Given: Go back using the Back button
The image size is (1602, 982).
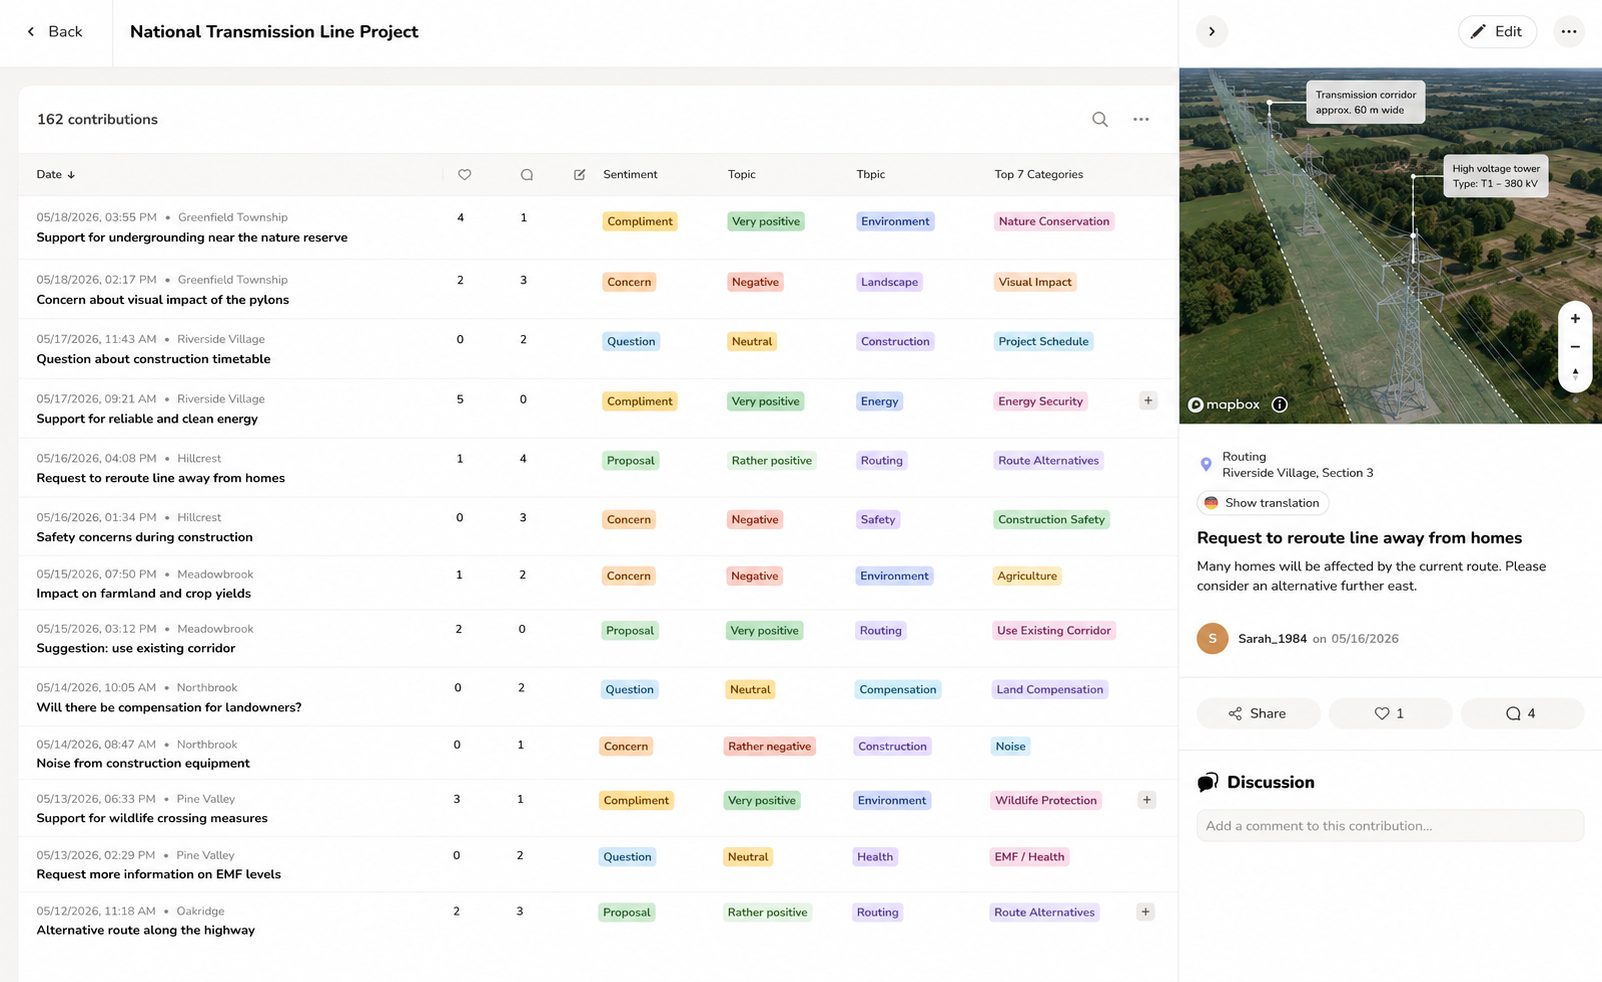Looking at the screenshot, I should pos(55,31).
